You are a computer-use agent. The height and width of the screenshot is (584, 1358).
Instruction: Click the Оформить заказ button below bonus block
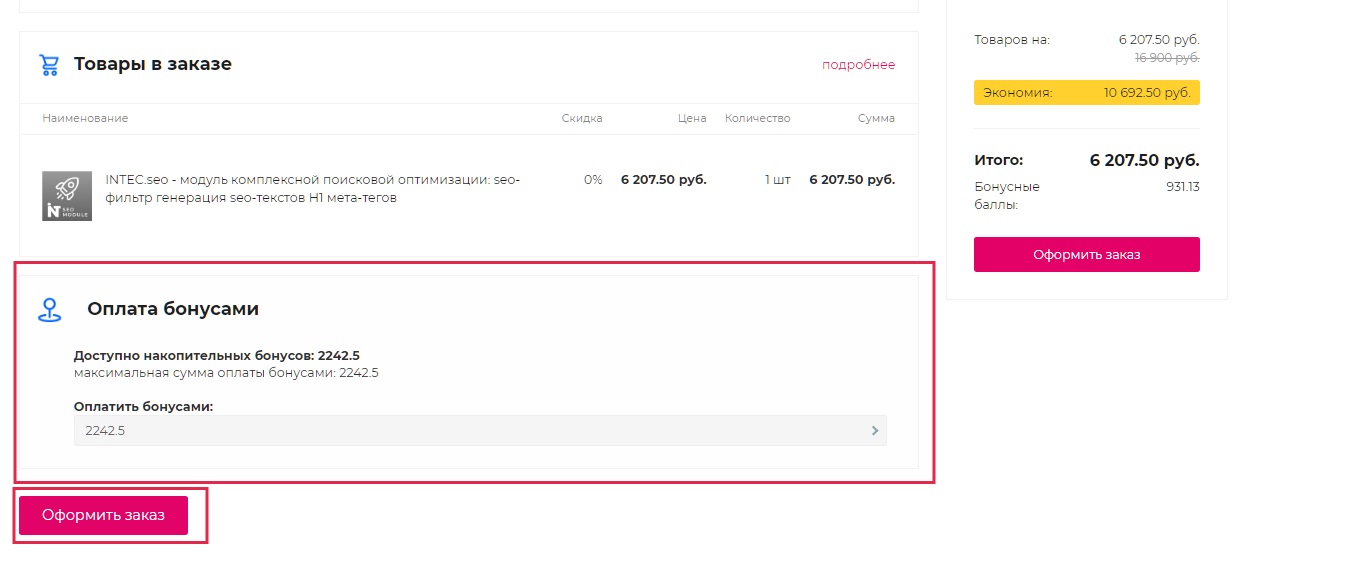coord(103,515)
